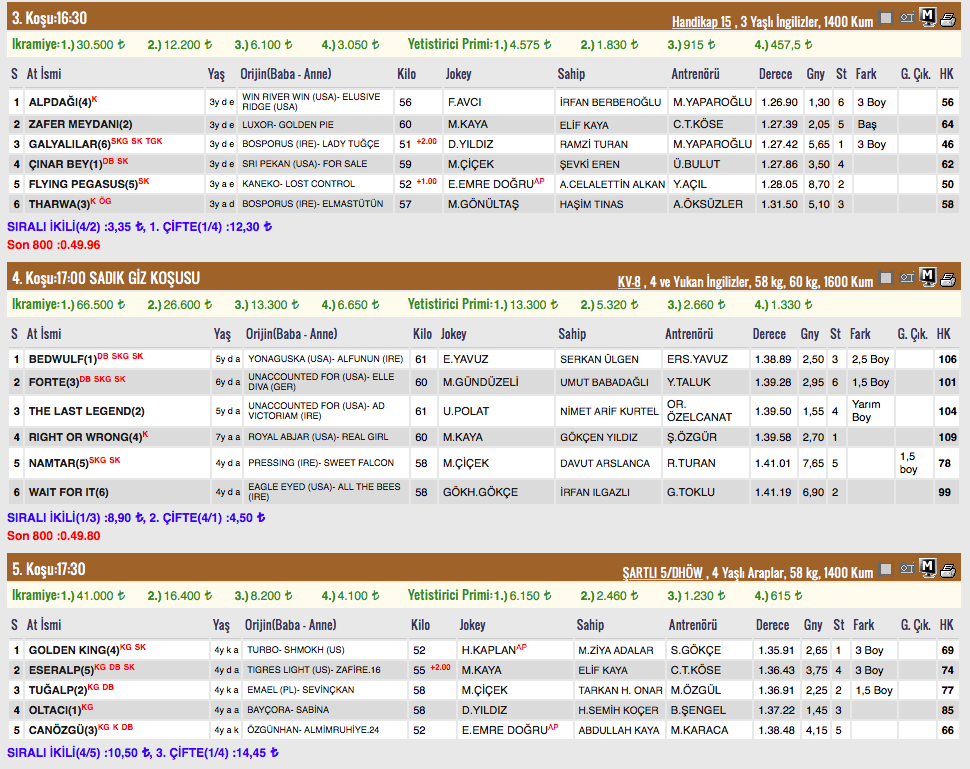Select THE LAST LEGEND horse name
This screenshot has width=970, height=769.
80,411
